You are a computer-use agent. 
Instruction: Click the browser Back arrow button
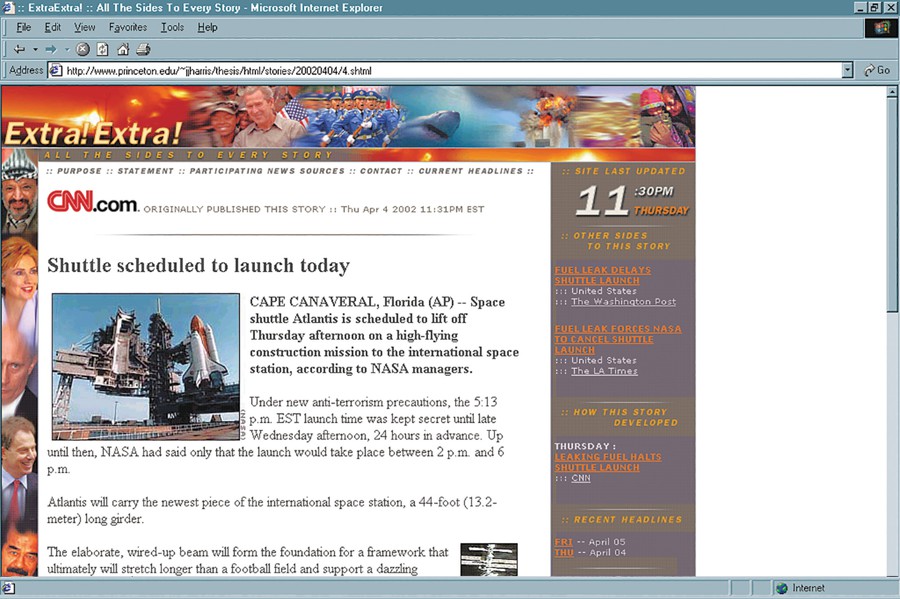[19, 49]
